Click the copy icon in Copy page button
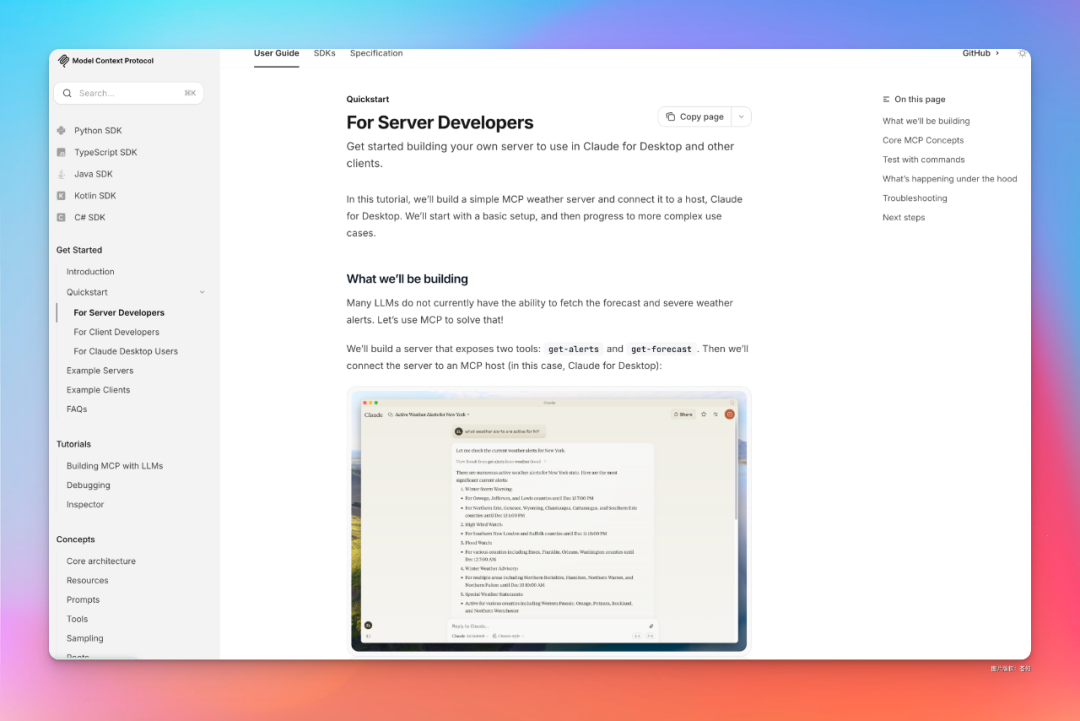Image resolution: width=1080 pixels, height=721 pixels. (x=670, y=117)
